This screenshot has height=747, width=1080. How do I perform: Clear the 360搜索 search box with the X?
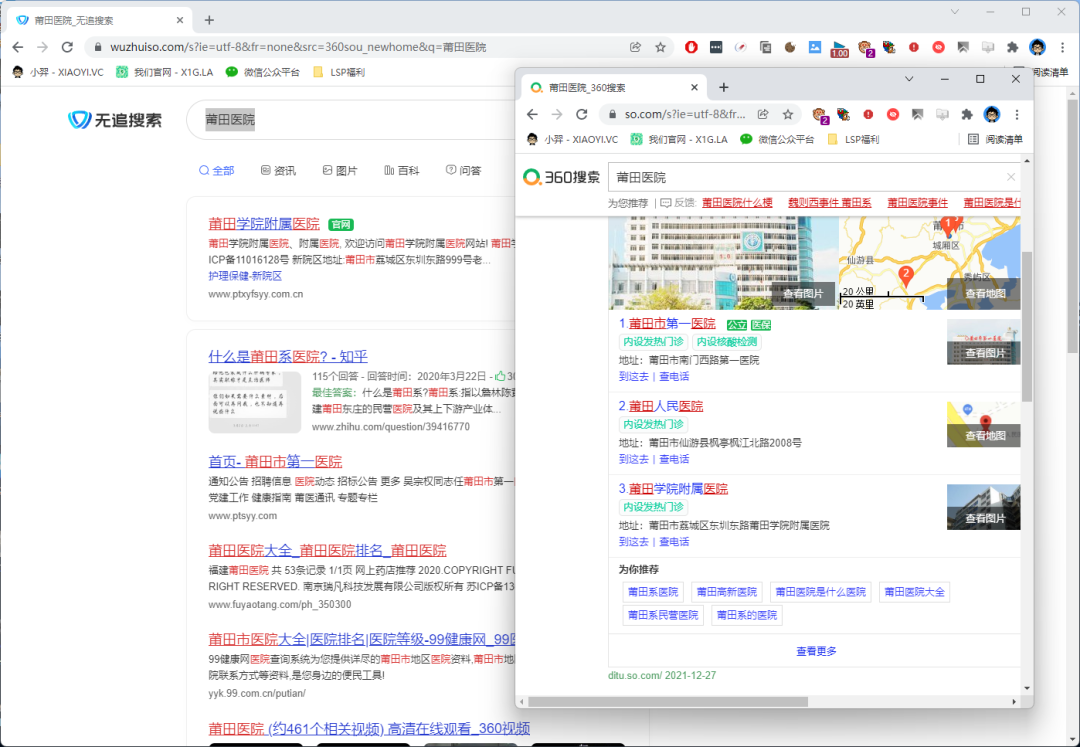[x=1010, y=177]
